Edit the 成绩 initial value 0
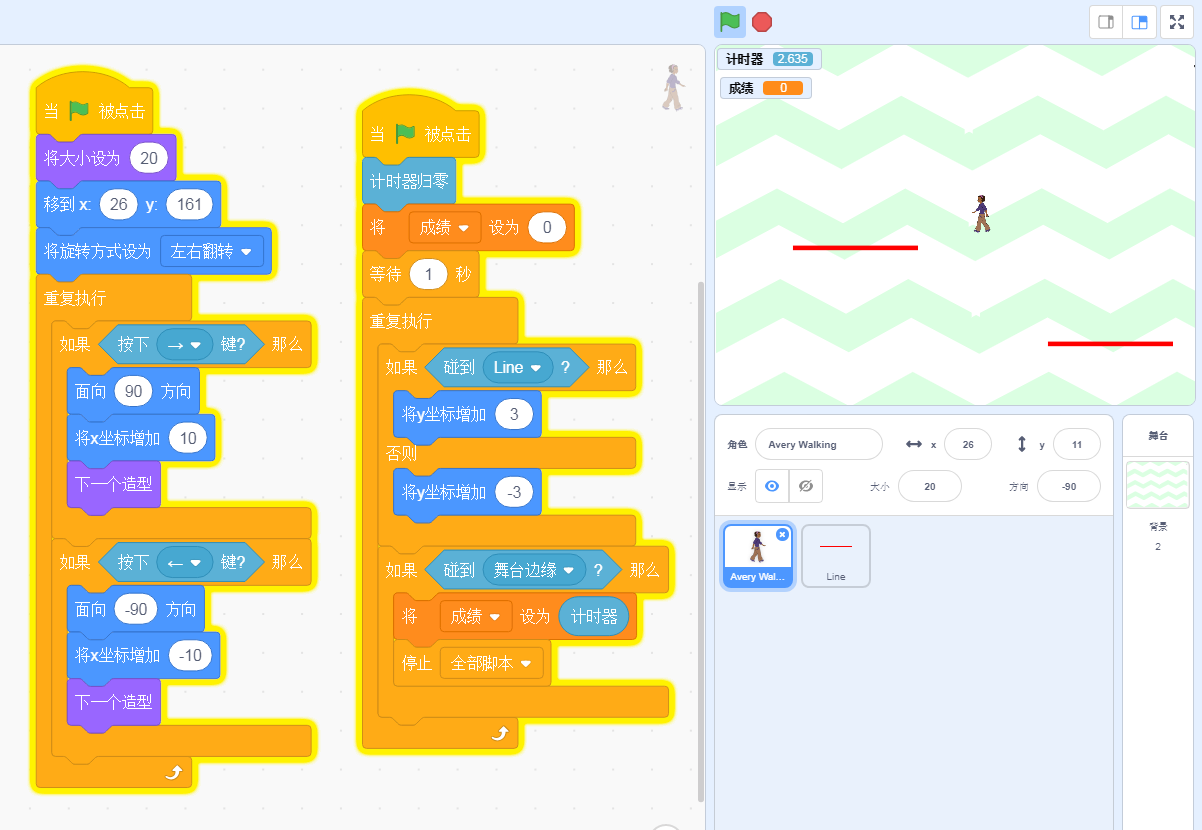This screenshot has width=1202, height=830. (x=547, y=228)
